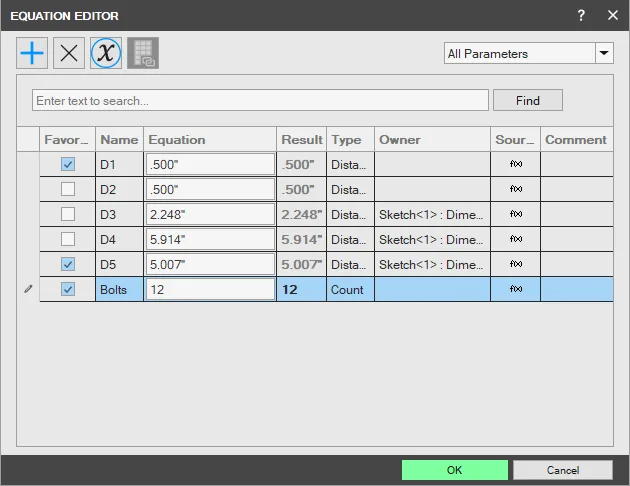This screenshot has width=630, height=486.
Task: Sort by the Favor... column header
Action: 67,139
